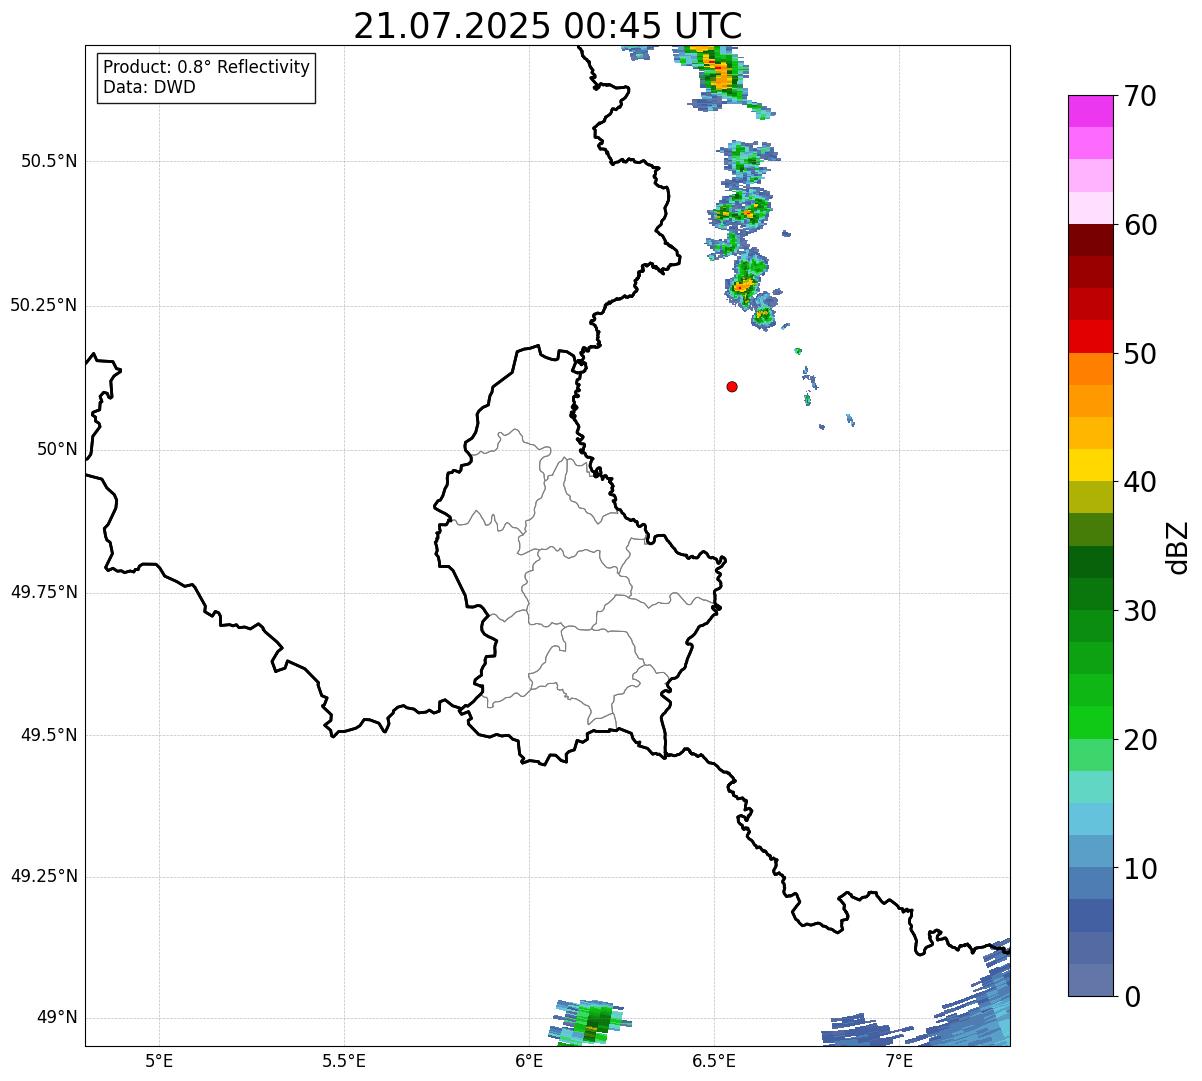Viewport: 1202px width, 1081px height.
Task: Click the green radar echo at bottom near 6°E
Action: 588,1021
